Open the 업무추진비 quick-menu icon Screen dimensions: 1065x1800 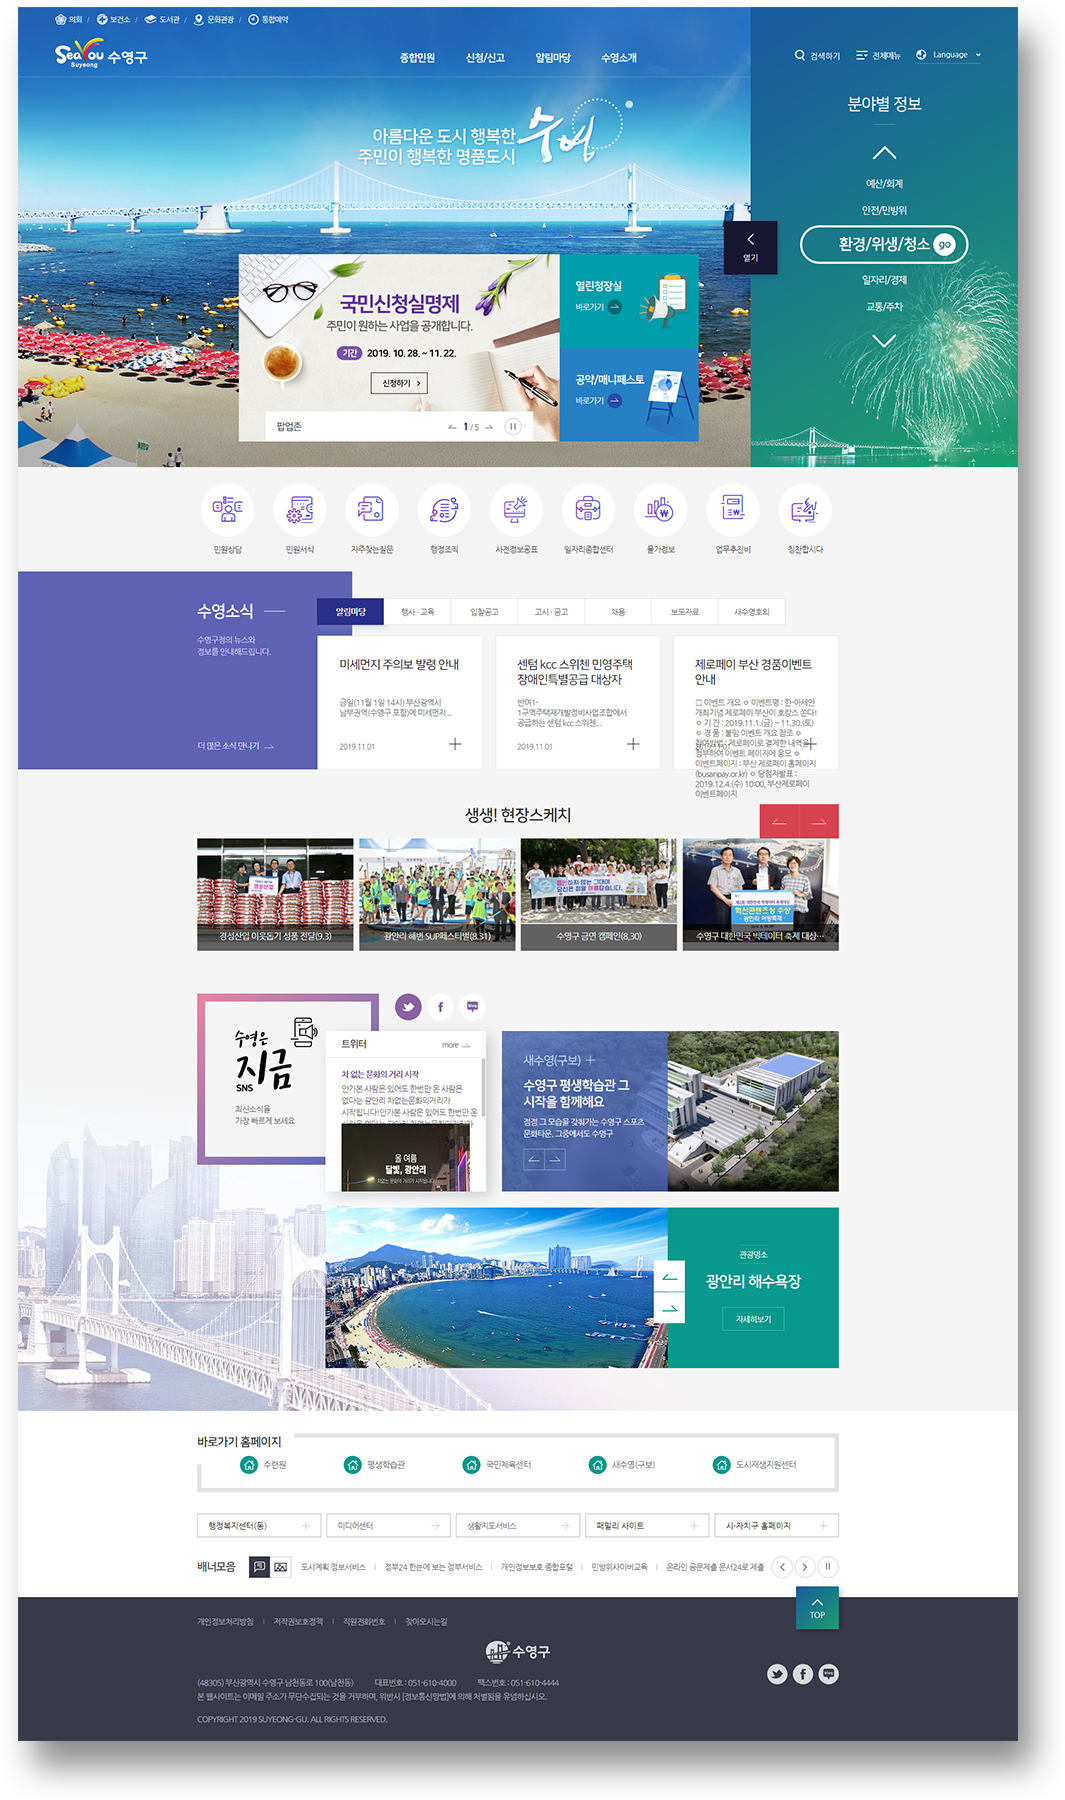(732, 510)
